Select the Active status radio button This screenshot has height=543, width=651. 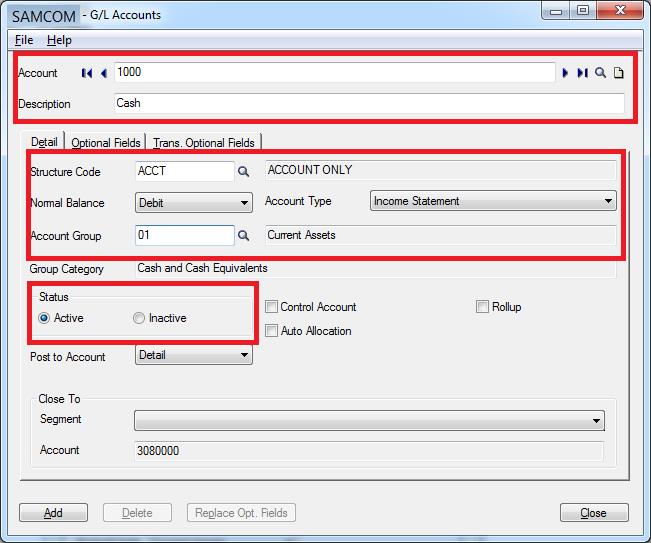pos(44,318)
